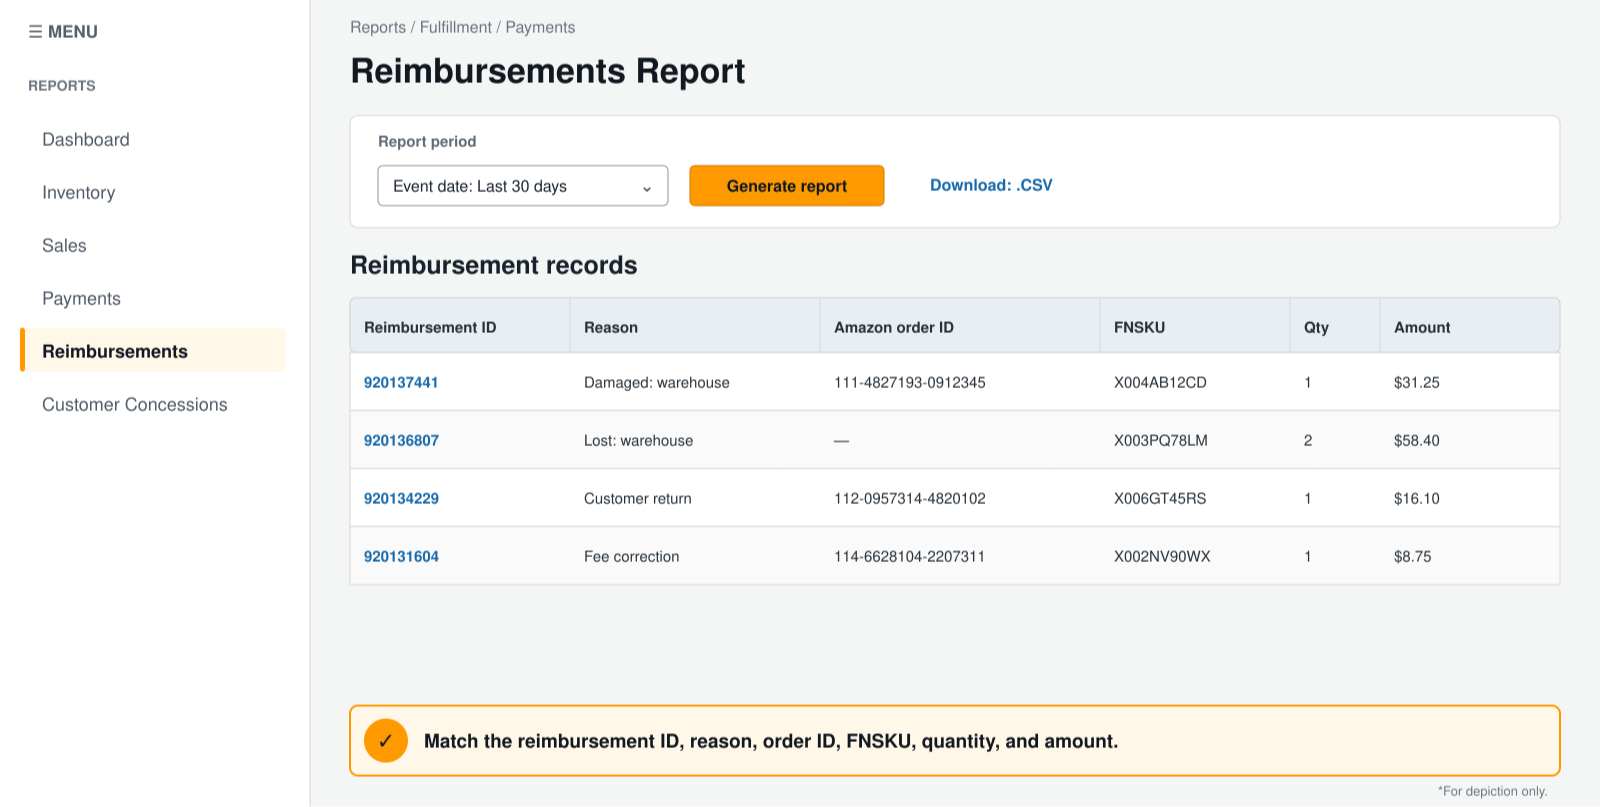Download the report as .CSV
This screenshot has height=807, width=1600.
(991, 185)
